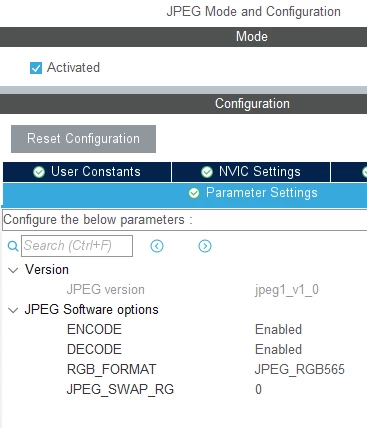Image resolution: width=367 pixels, height=428 pixels.
Task: Open the NVIC Settings tab
Action: (x=251, y=172)
